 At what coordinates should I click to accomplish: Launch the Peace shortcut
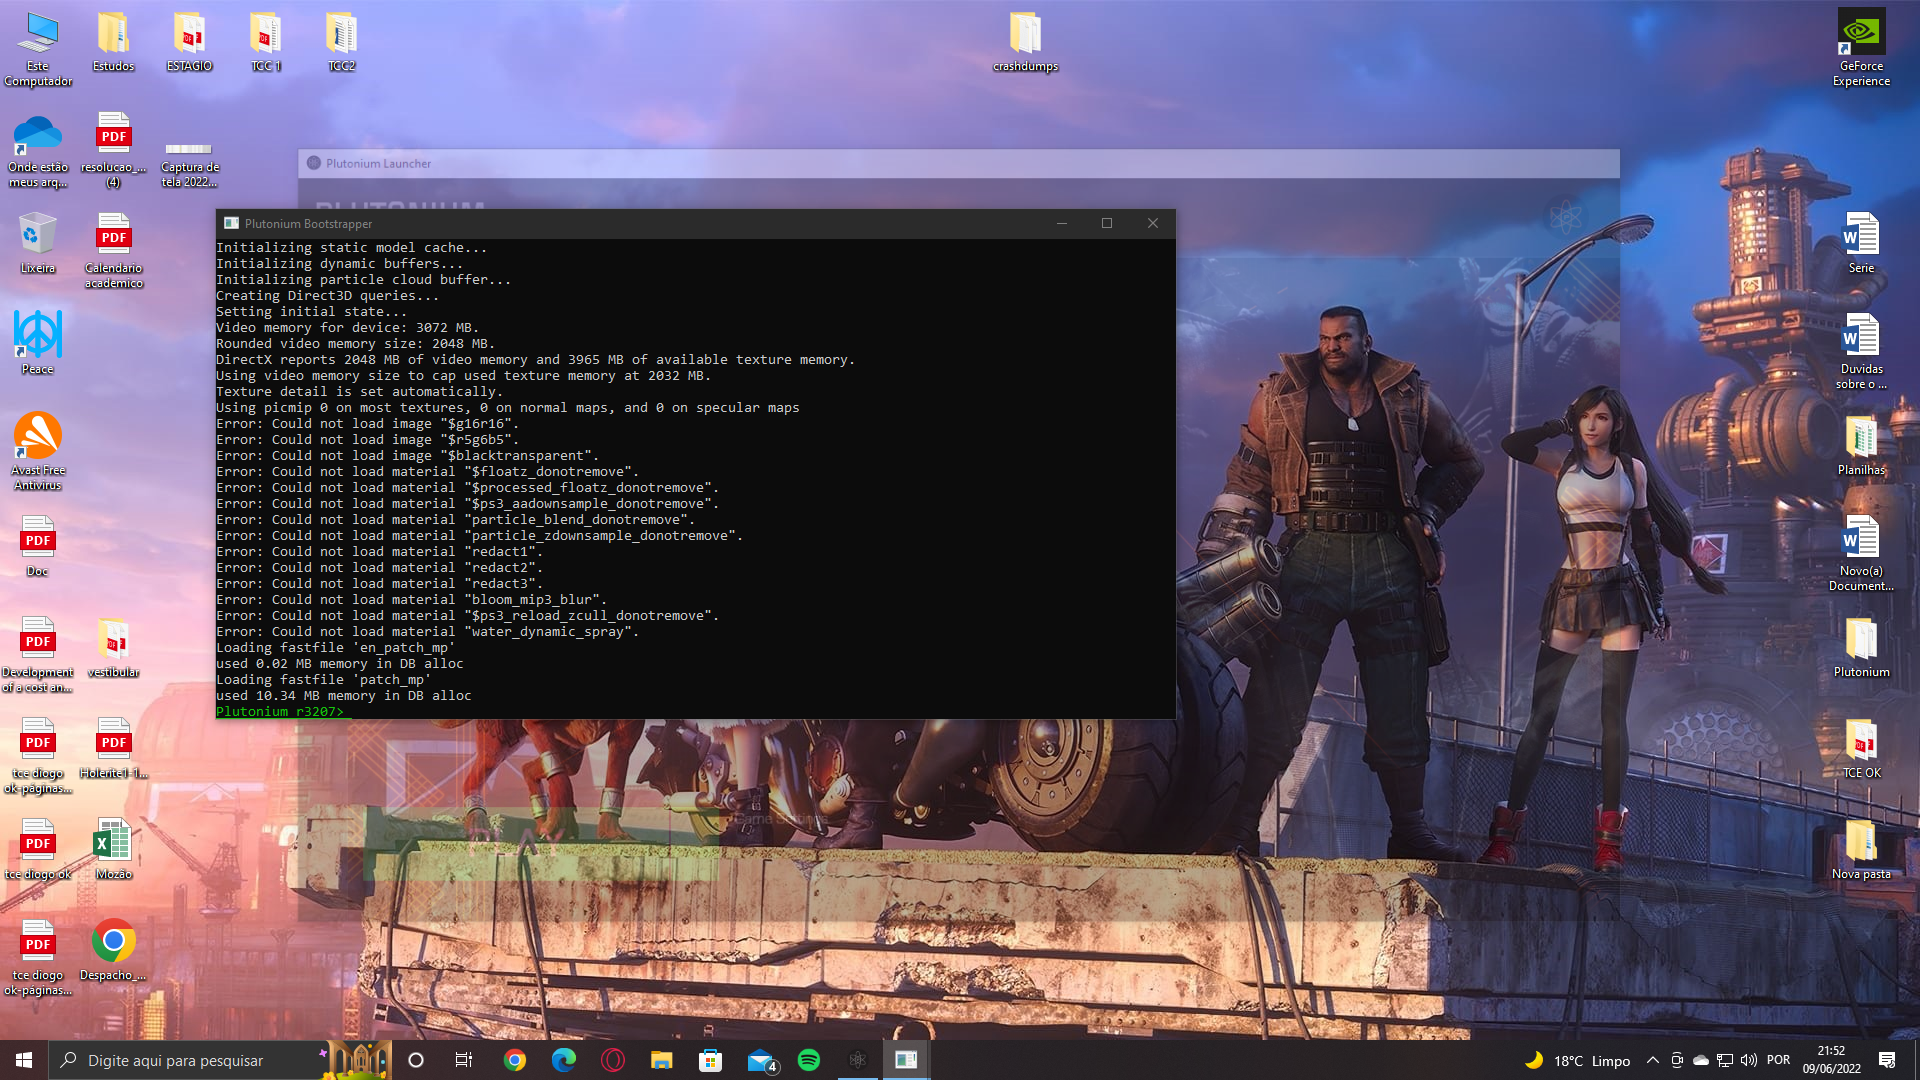(38, 344)
